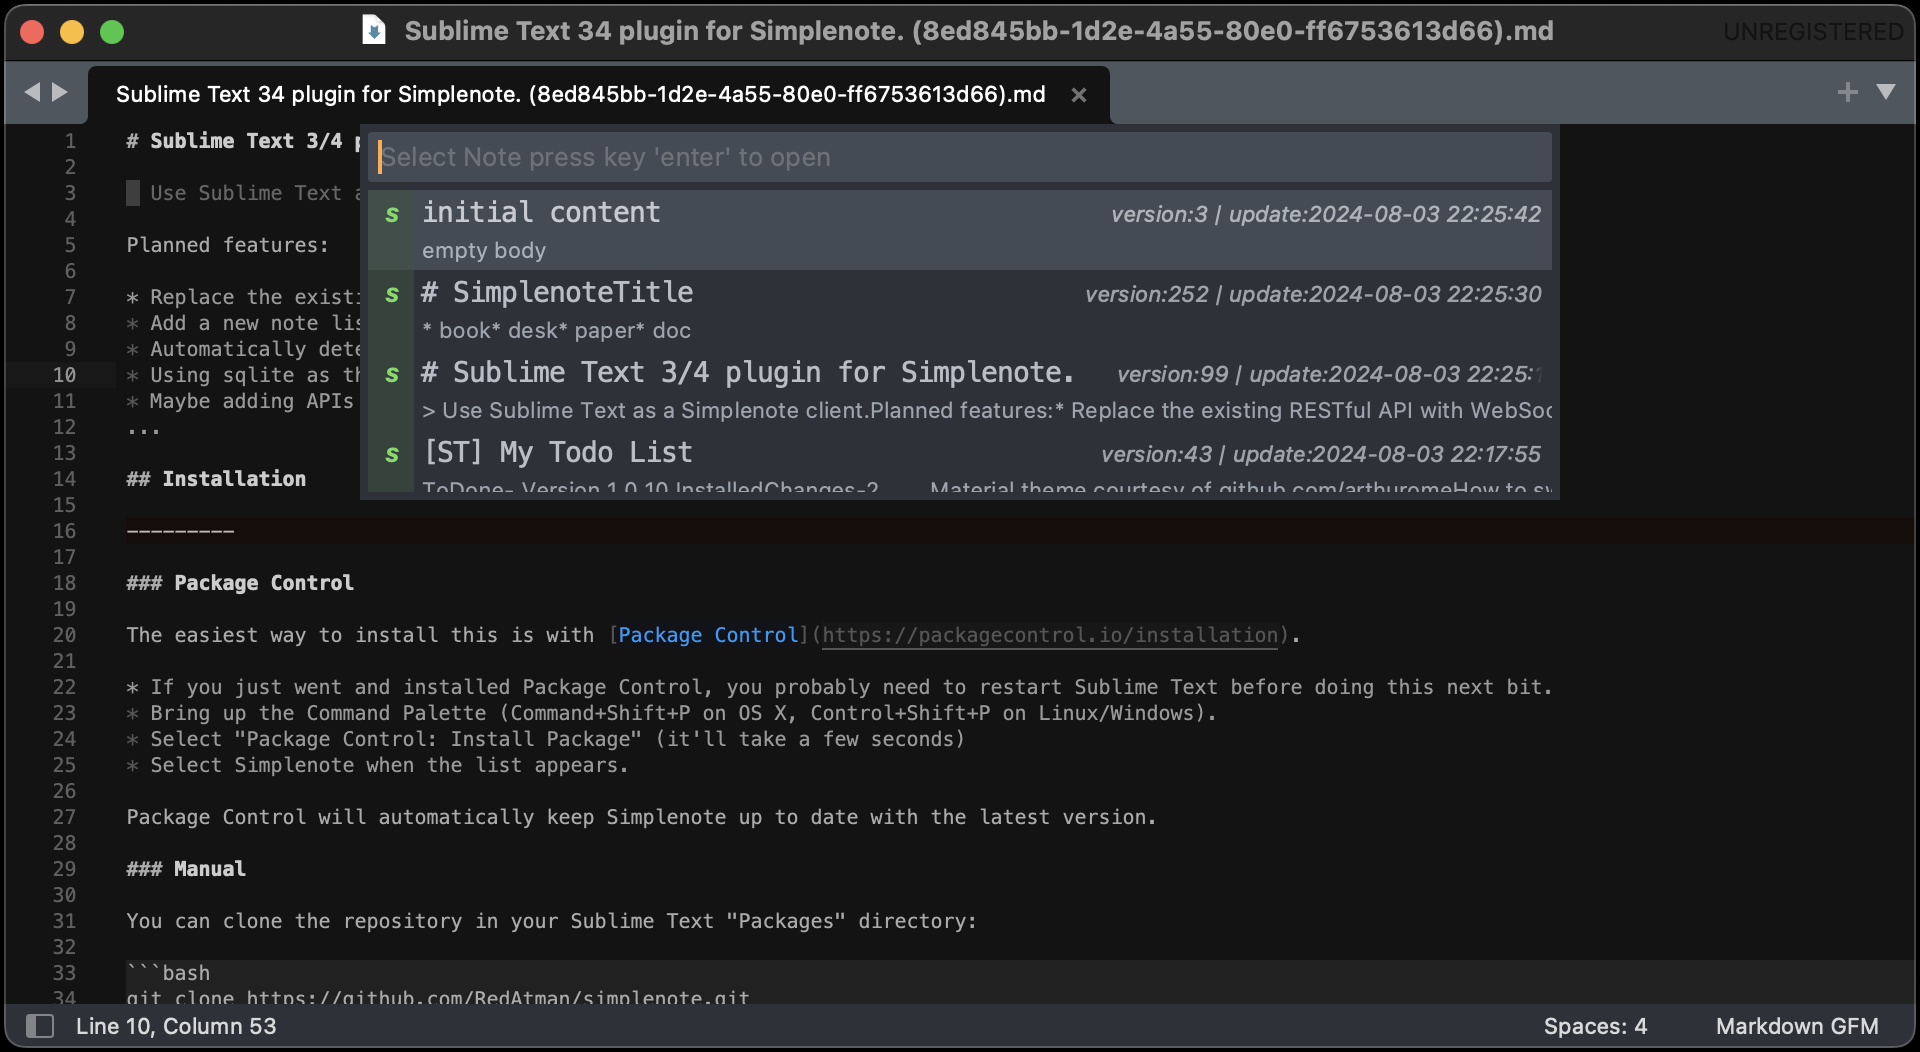Click the S icon beside '# SimplenoteTitle'

(392, 294)
